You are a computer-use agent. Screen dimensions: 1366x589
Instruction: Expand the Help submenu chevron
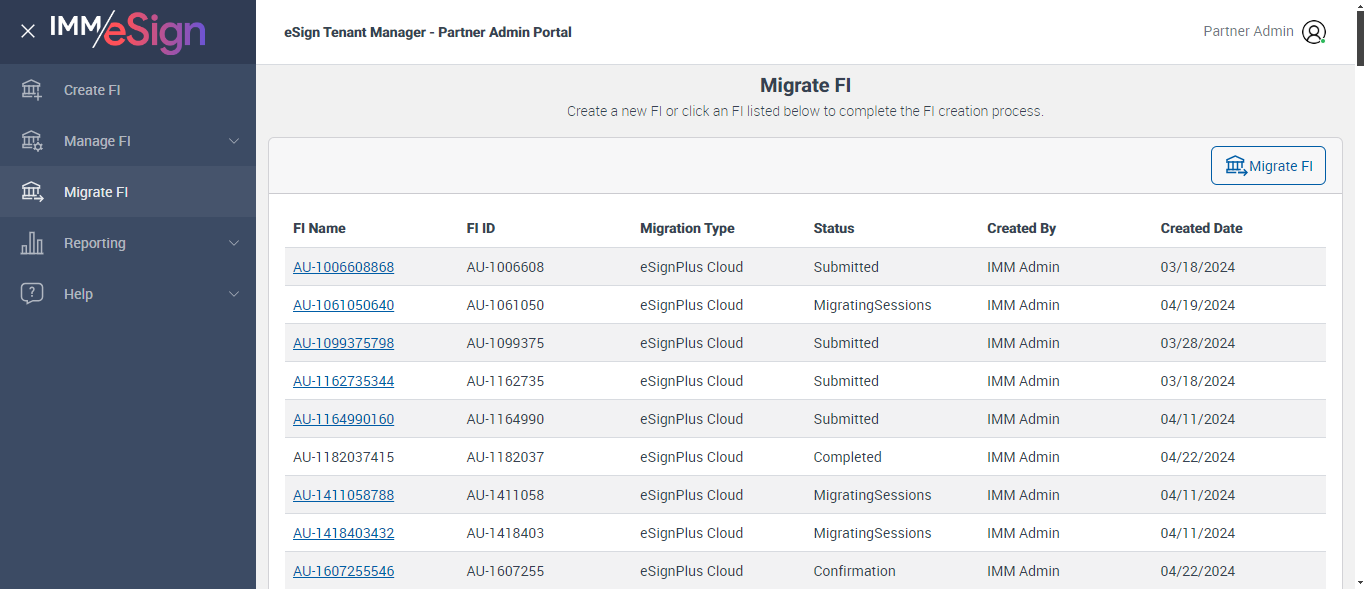(234, 294)
